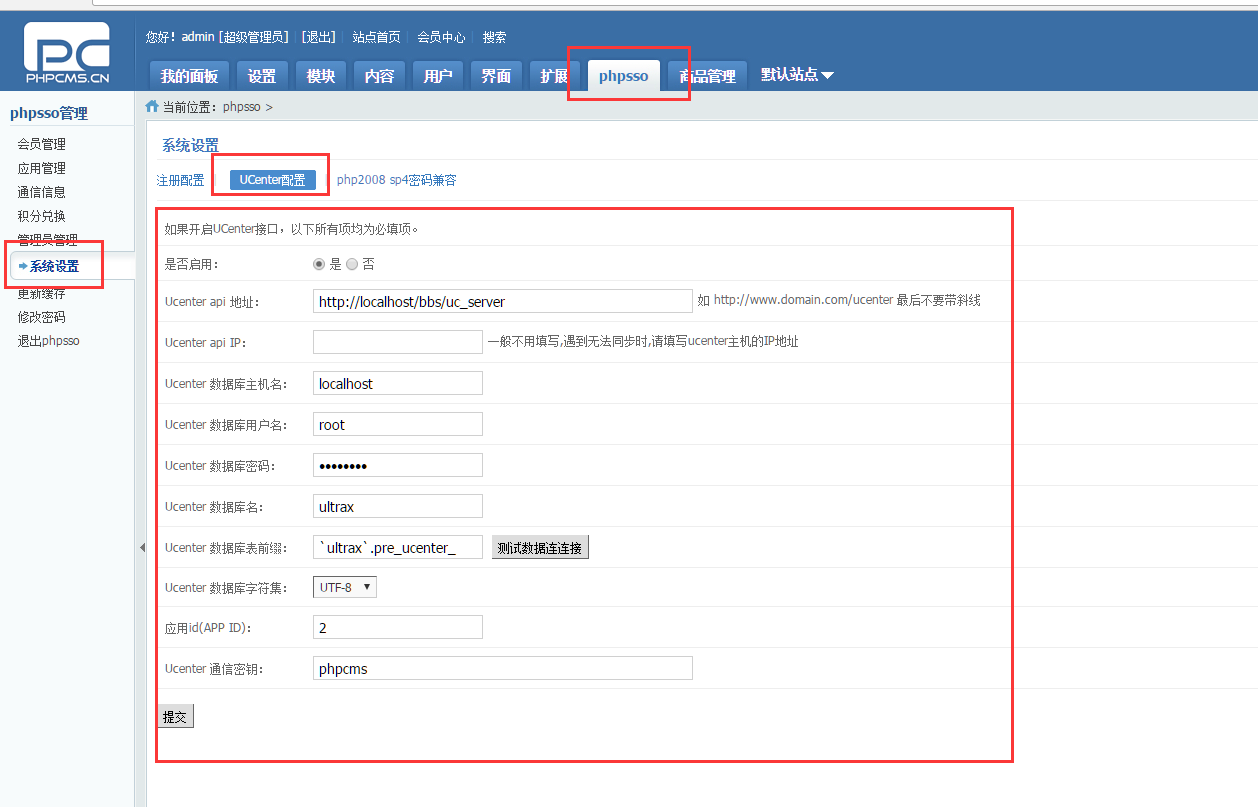Click the 测试数据库连接 button
Viewport: 1258px width, 807px height.
tap(540, 548)
